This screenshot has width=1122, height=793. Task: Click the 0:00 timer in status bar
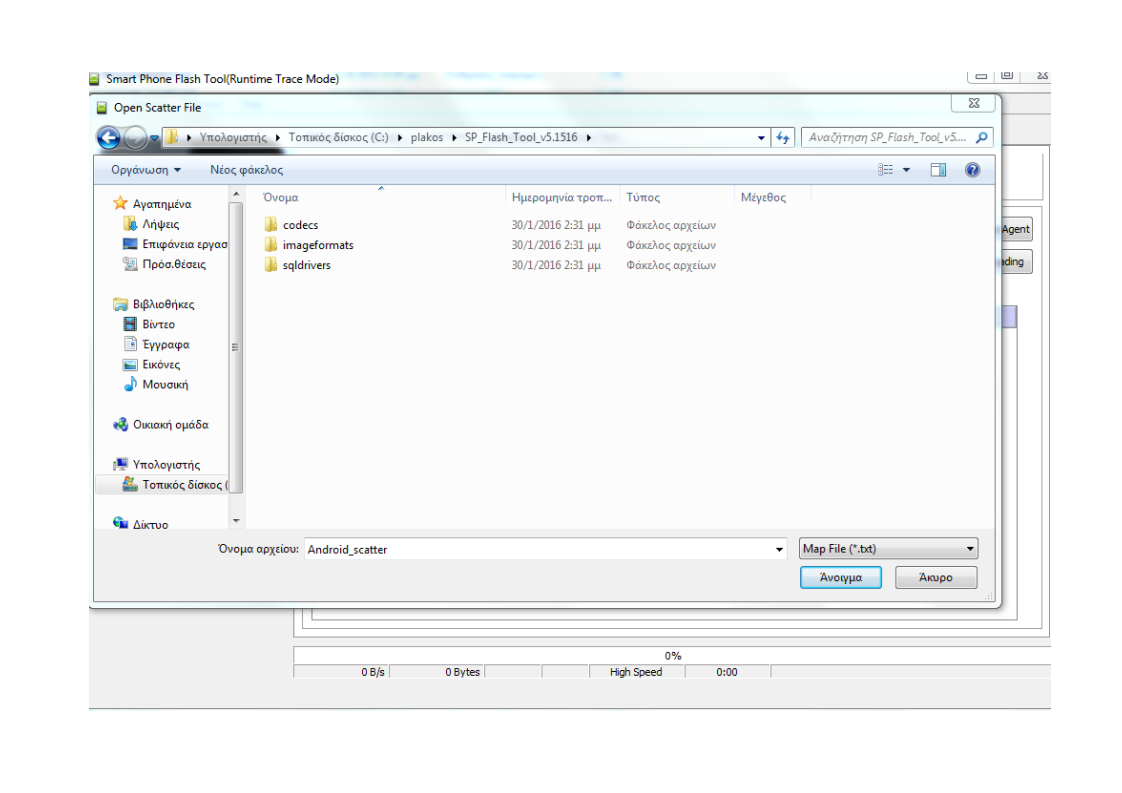[726, 672]
